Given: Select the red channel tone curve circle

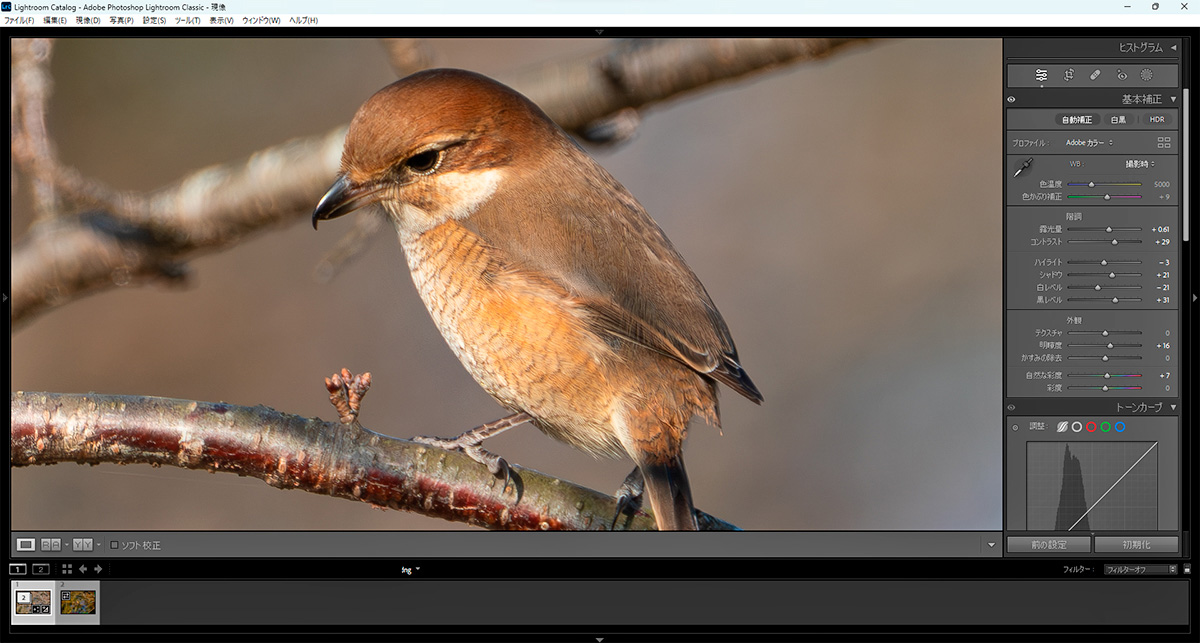Looking at the screenshot, I should 1091,427.
